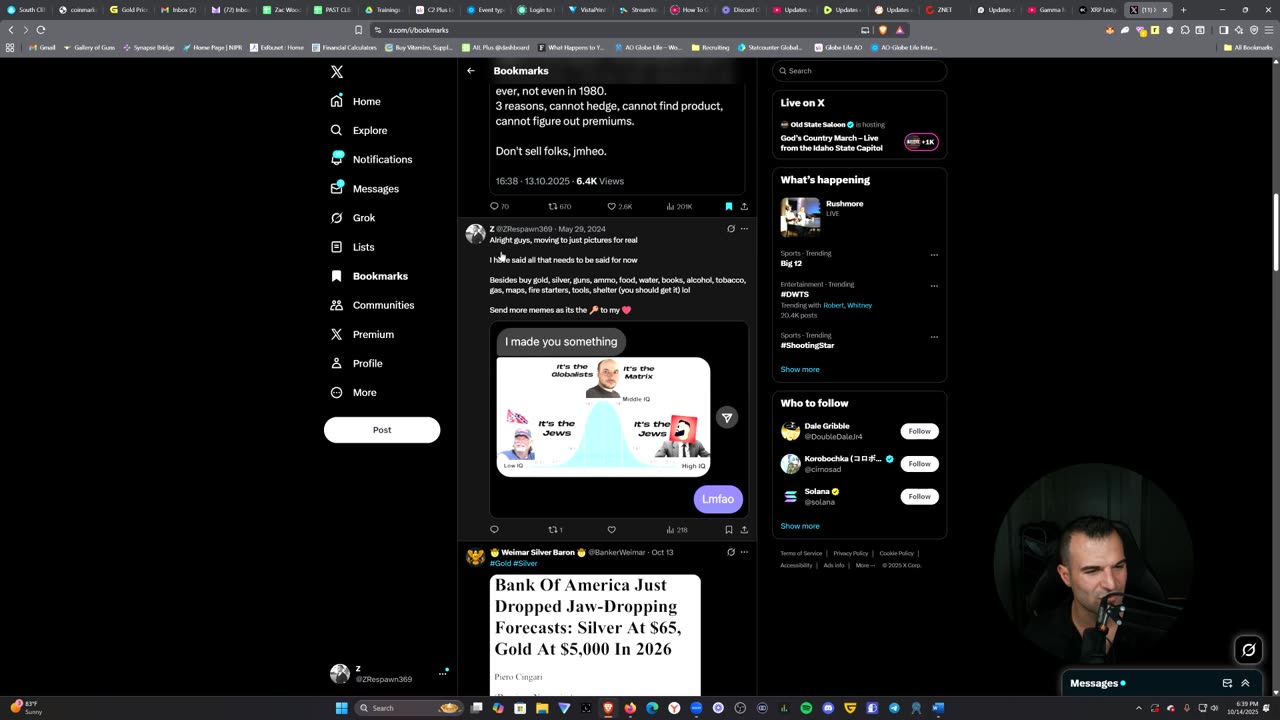This screenshot has height=720, width=1280.
Task: Follow Dale Gribble
Action: coord(919,431)
